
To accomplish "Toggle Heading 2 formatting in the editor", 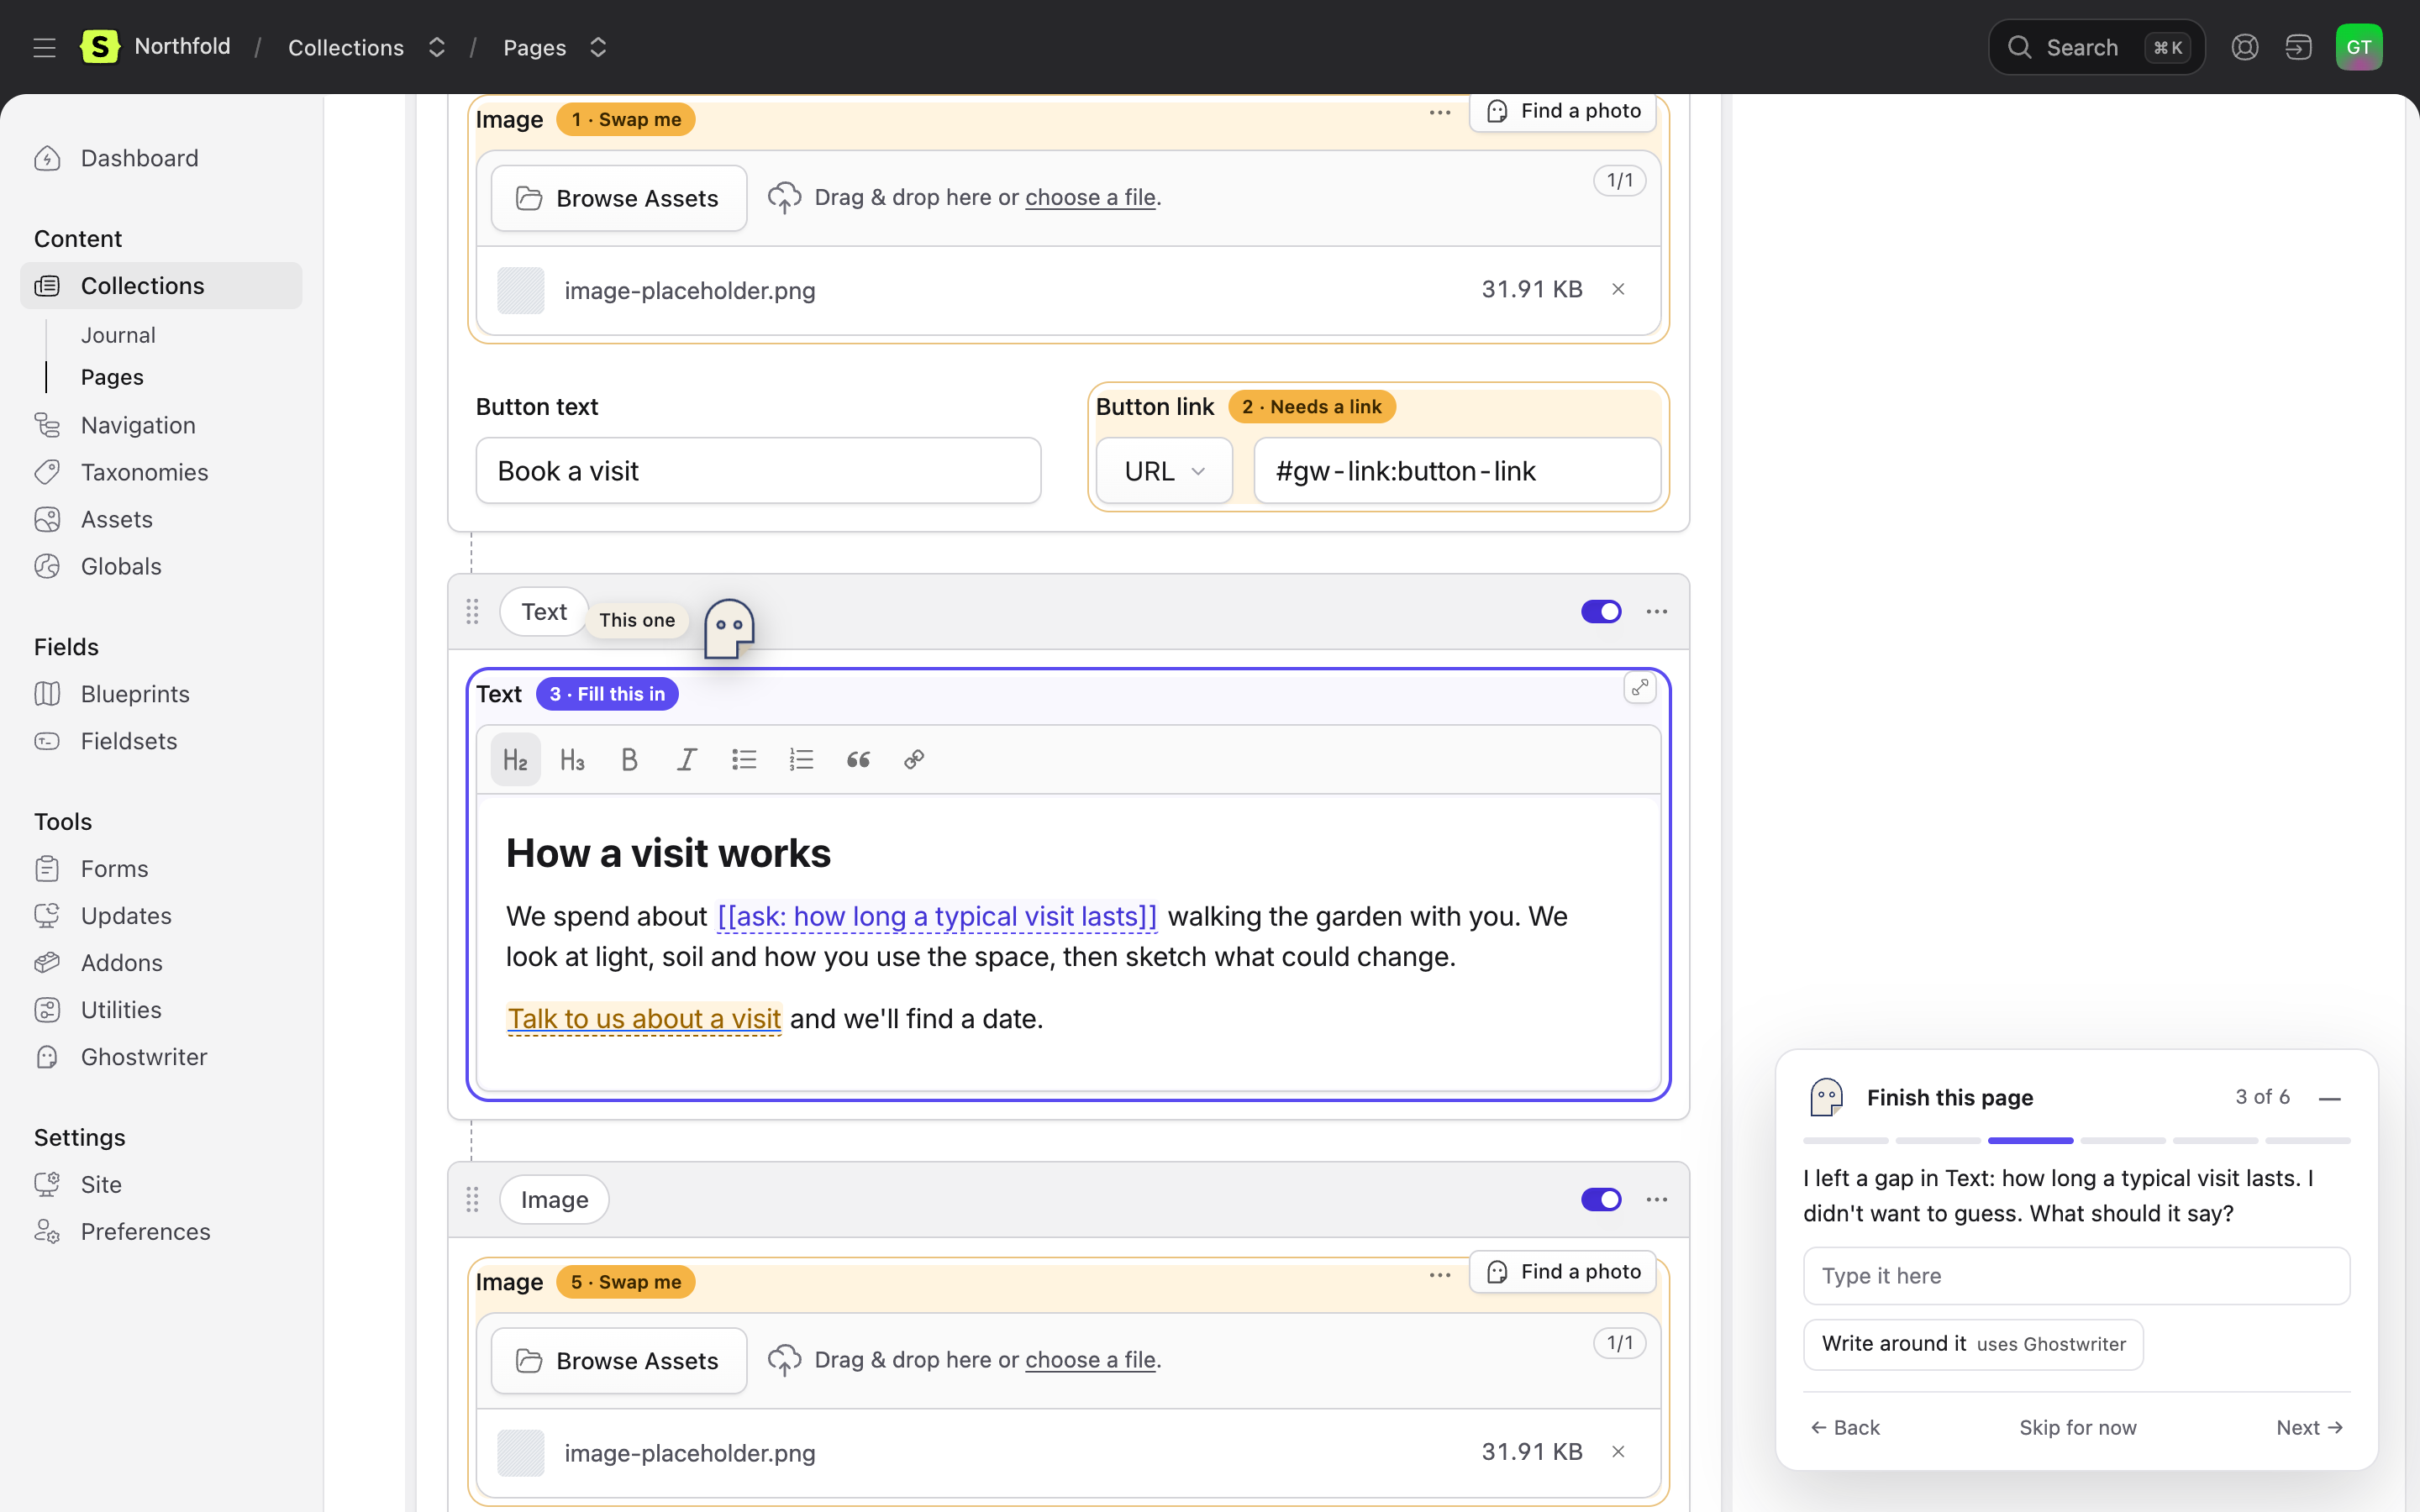I will click(515, 760).
